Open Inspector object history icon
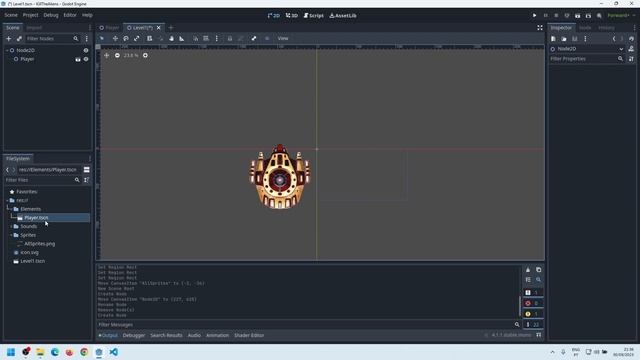This screenshot has height=360, width=640. click(x=631, y=38)
